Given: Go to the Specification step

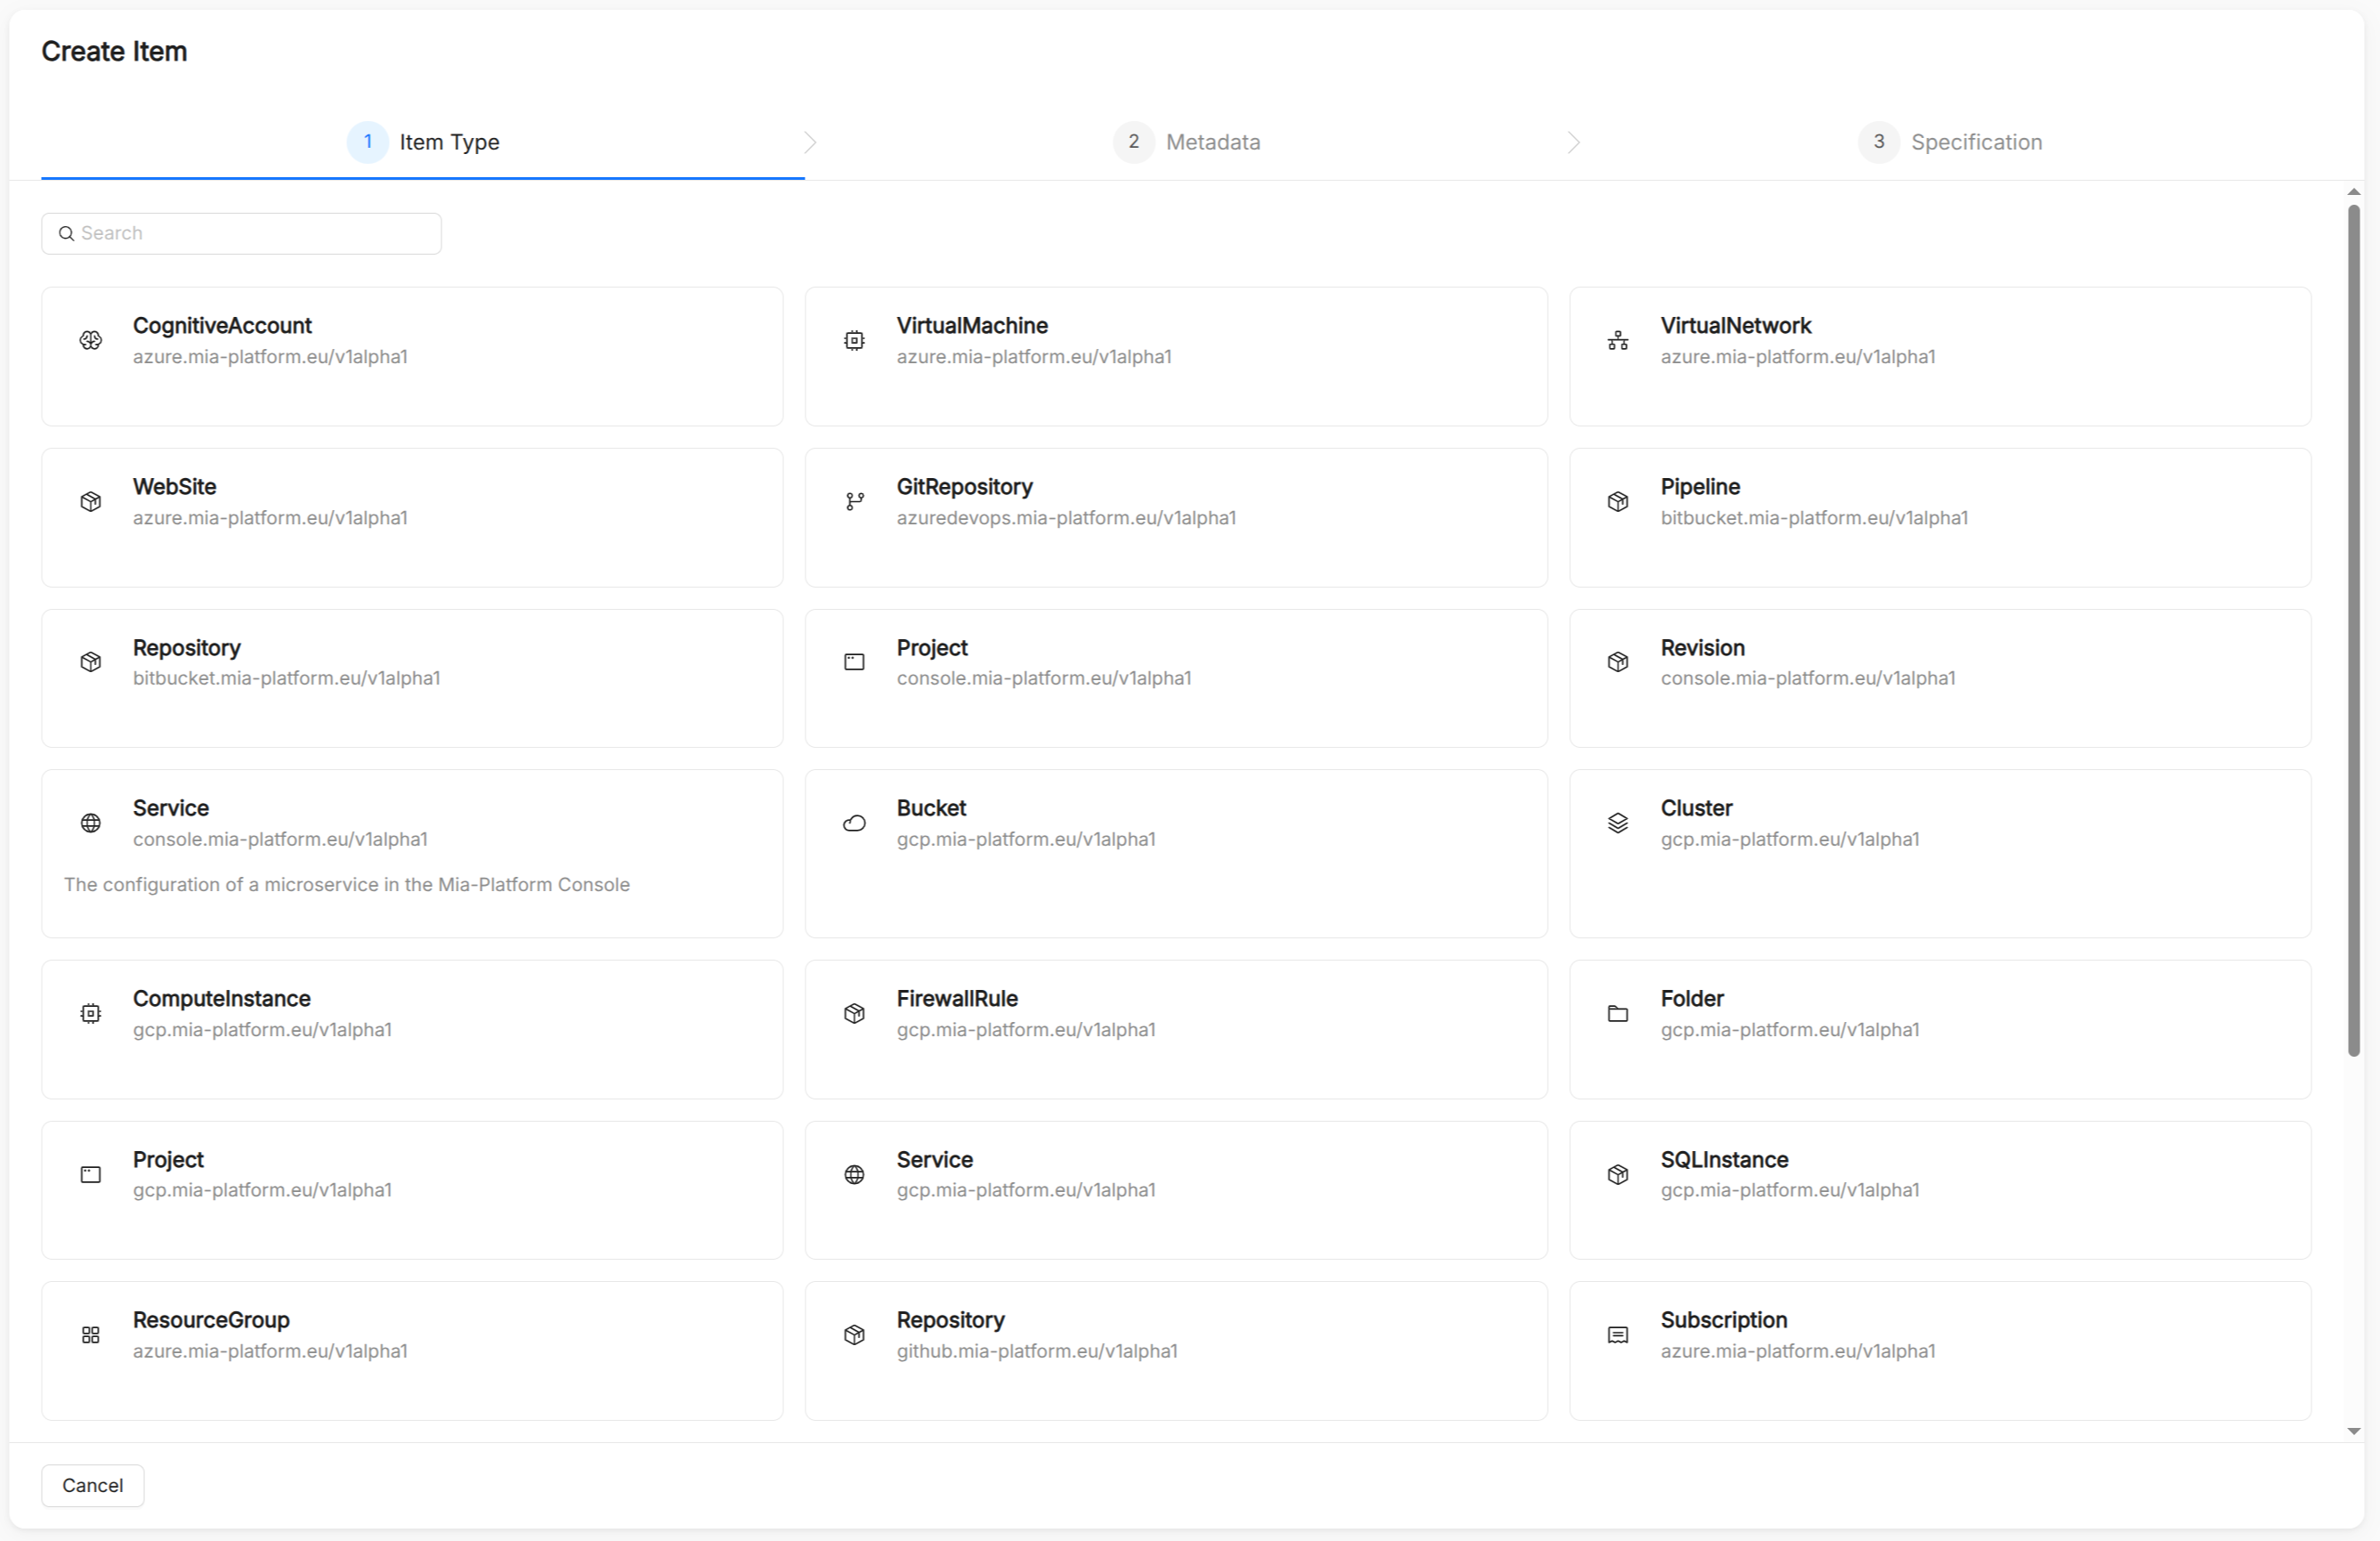Looking at the screenshot, I should pos(1950,142).
